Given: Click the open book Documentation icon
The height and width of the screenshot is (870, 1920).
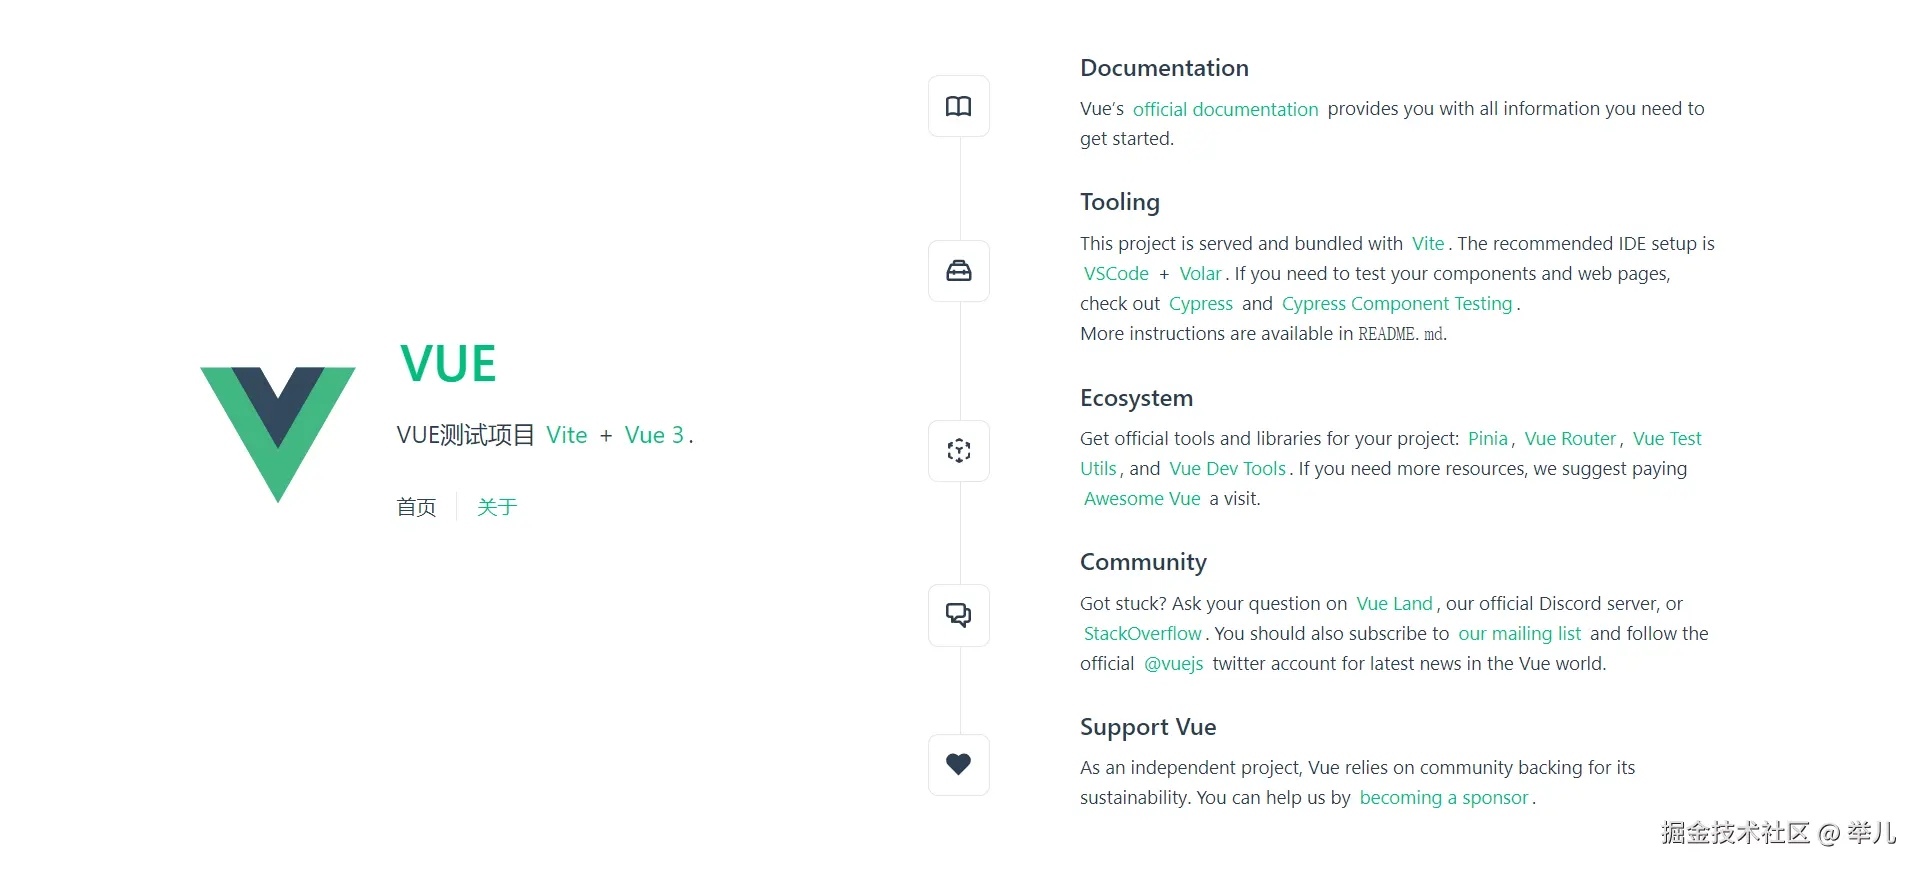Looking at the screenshot, I should pyautogui.click(x=958, y=106).
